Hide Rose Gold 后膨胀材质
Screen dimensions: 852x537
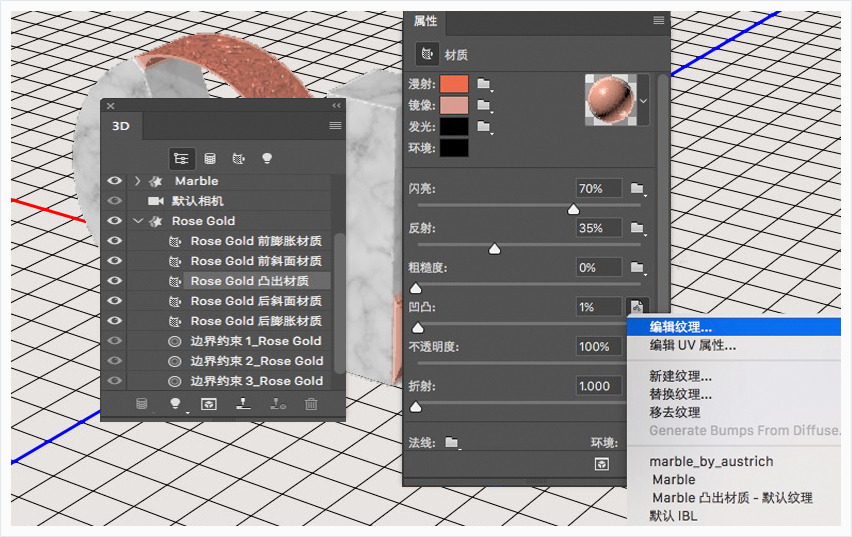(x=115, y=321)
